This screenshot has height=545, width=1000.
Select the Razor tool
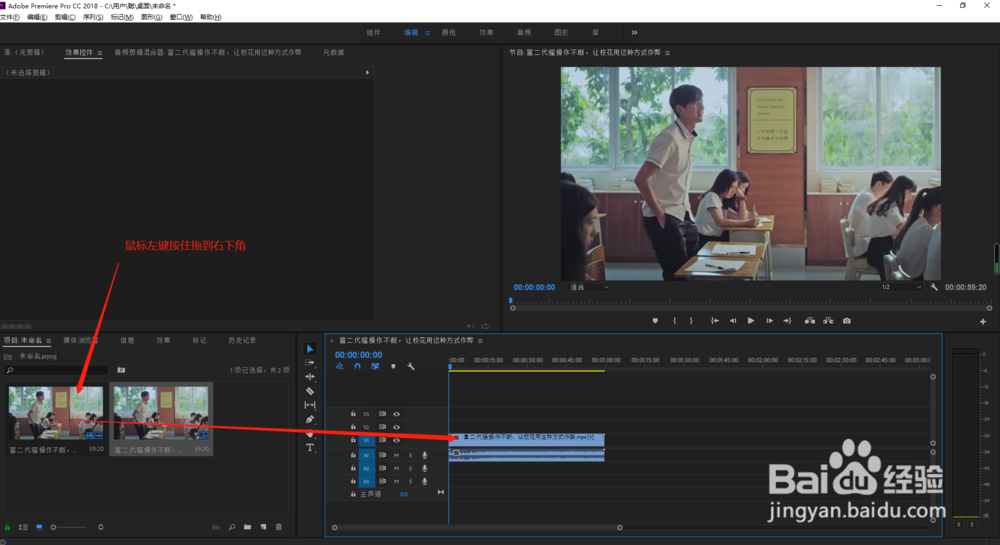(x=310, y=391)
